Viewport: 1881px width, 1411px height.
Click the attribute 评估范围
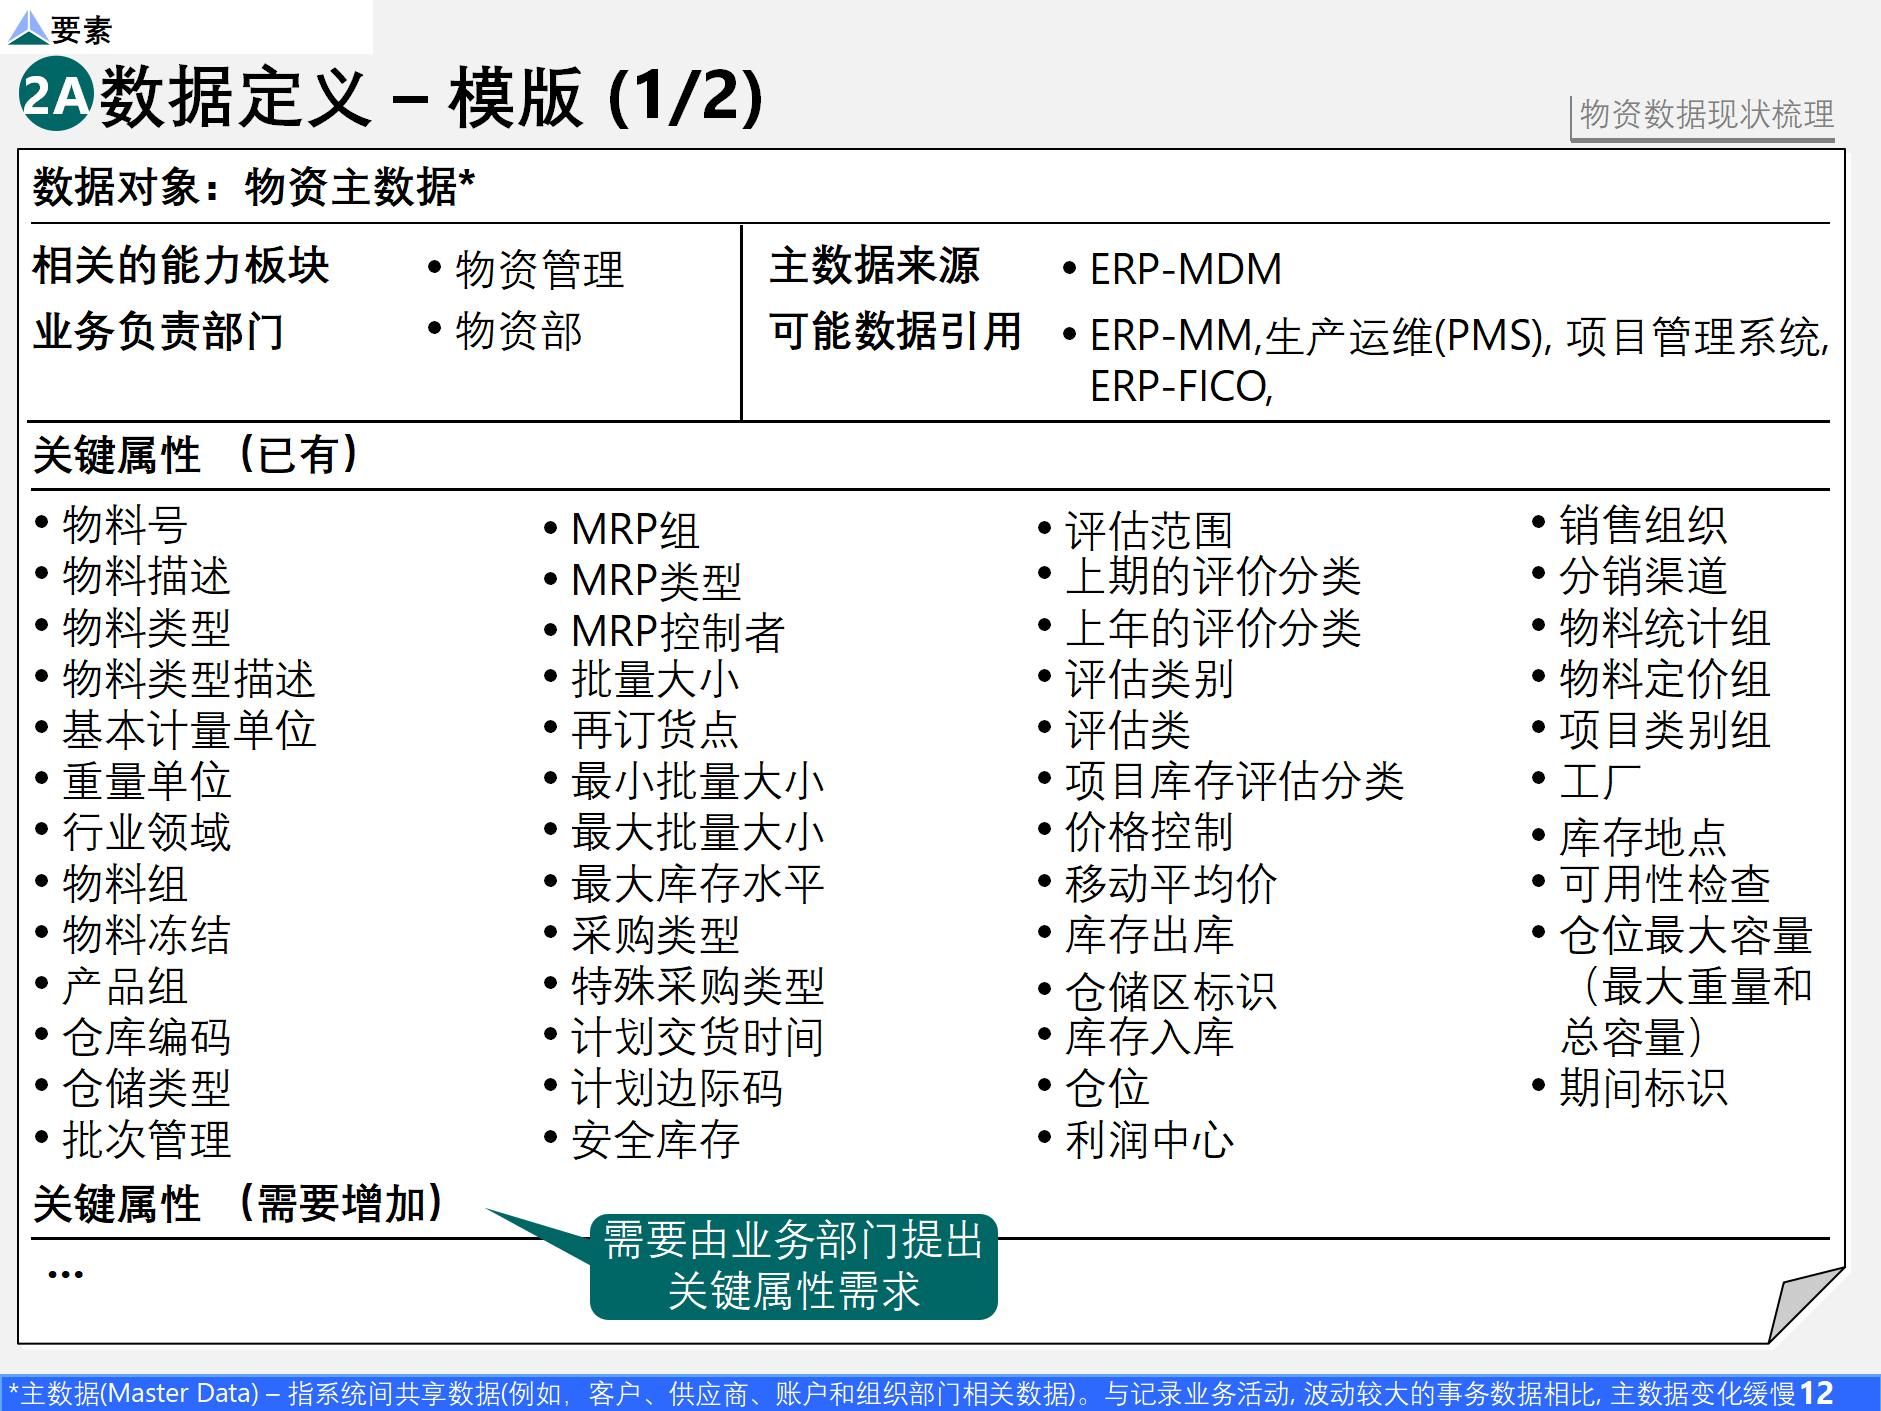tap(1149, 530)
